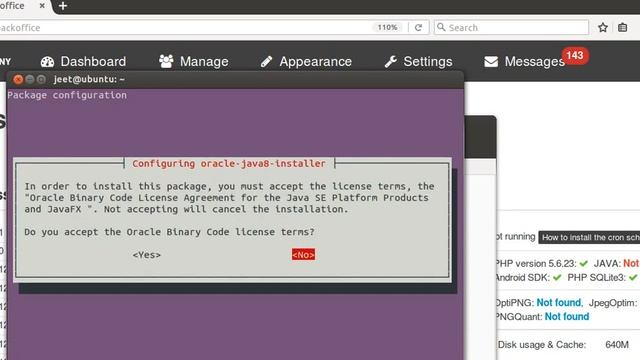The image size is (640, 360).
Task: Click the Android SDK status text
Action: (522, 278)
